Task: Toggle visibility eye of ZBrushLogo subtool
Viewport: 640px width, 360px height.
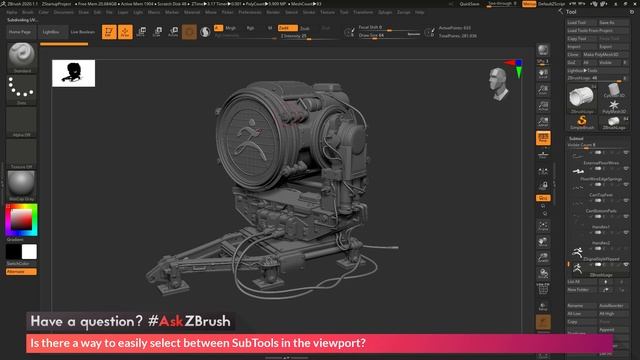Action: point(626,264)
